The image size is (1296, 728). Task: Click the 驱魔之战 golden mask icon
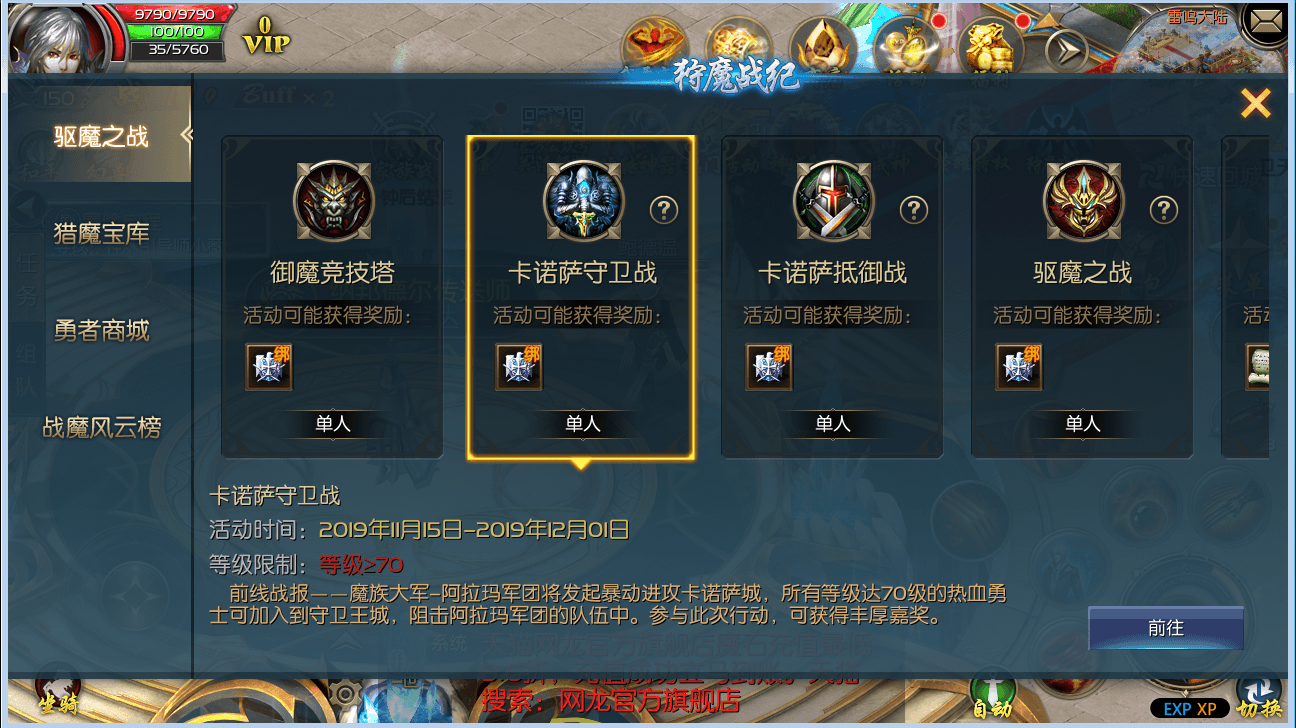[1083, 201]
